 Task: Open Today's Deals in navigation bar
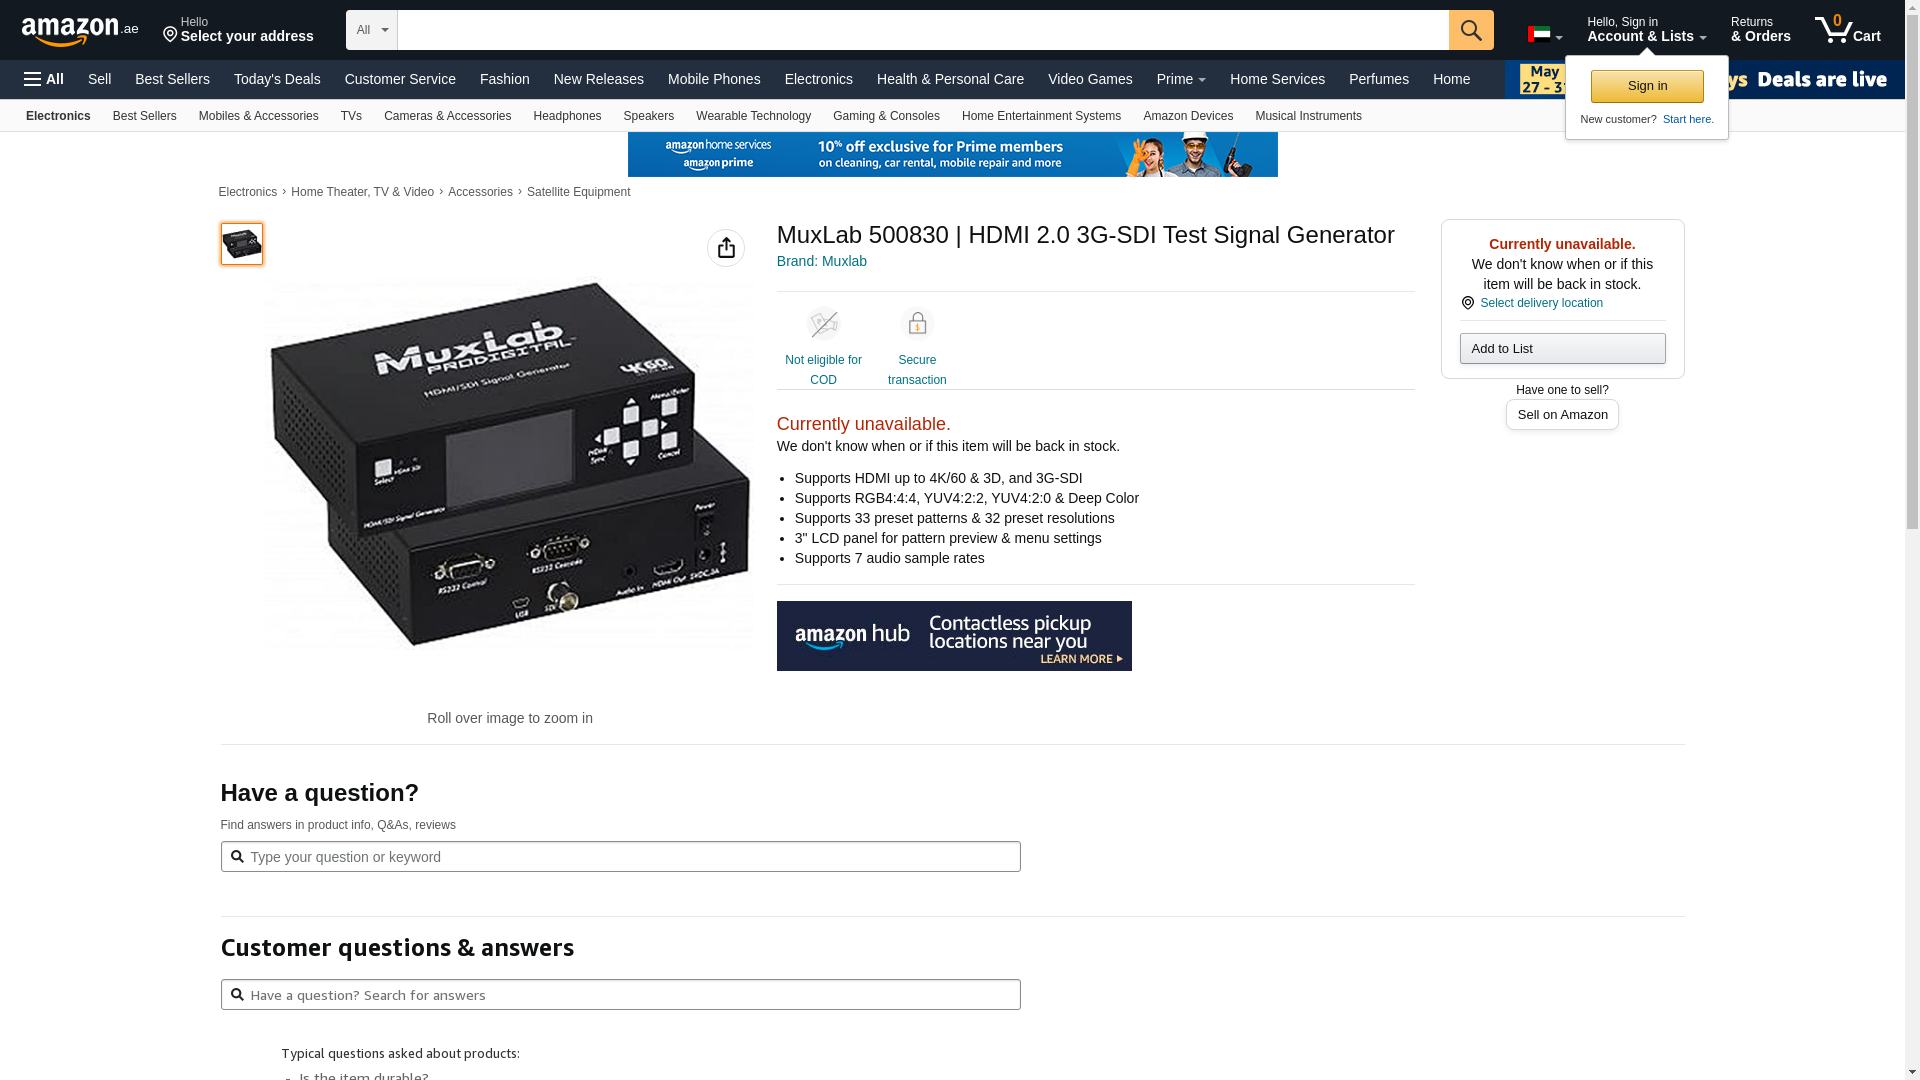[x=277, y=79]
